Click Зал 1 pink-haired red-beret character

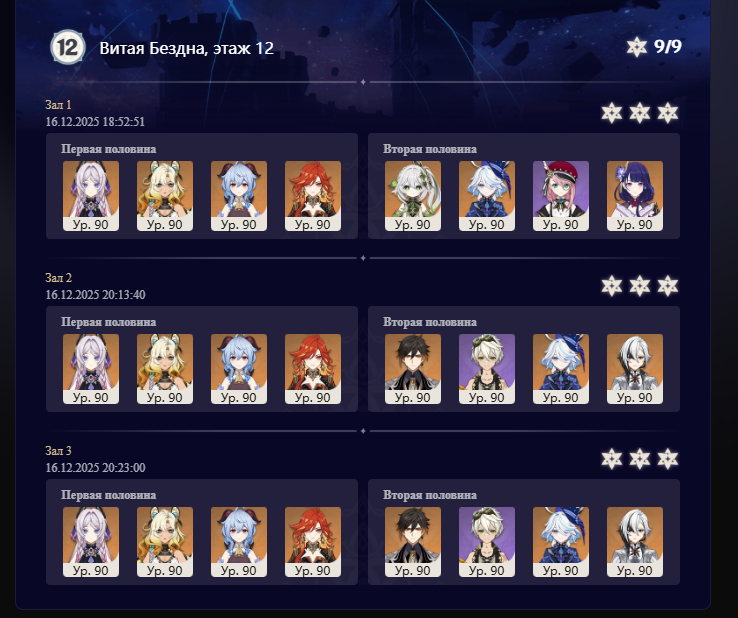click(x=561, y=196)
